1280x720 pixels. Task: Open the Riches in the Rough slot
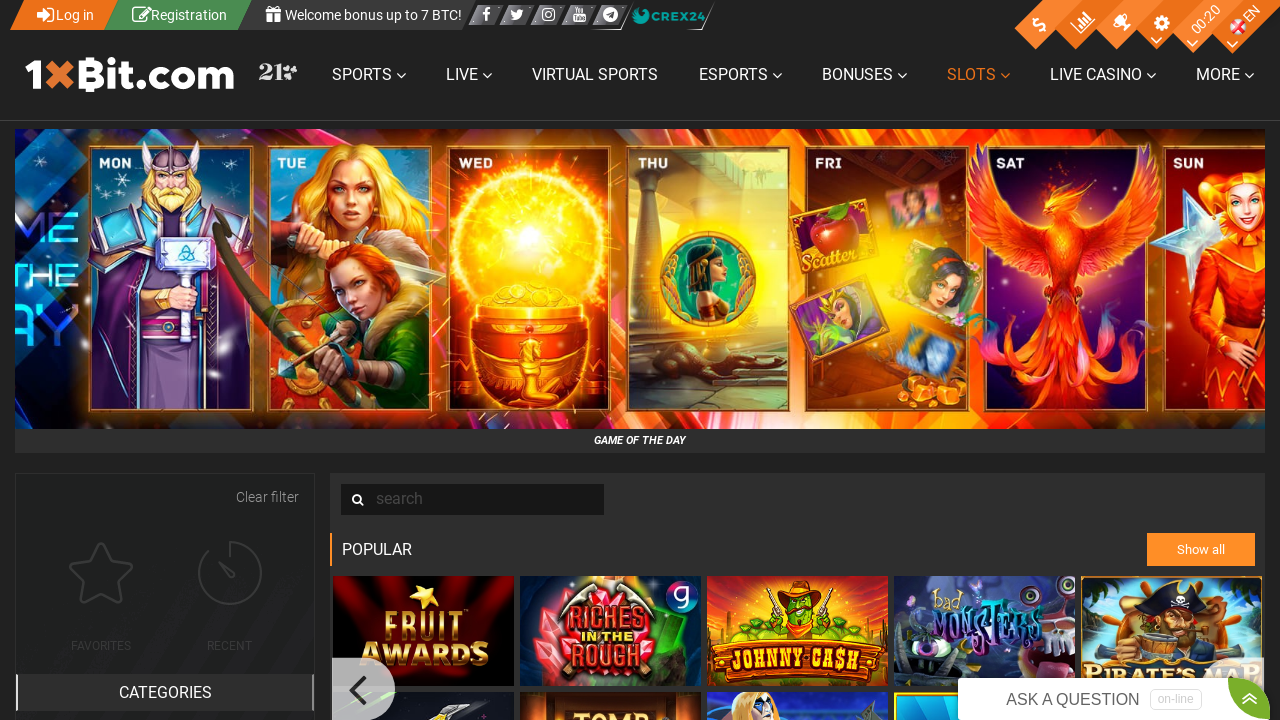tap(610, 631)
